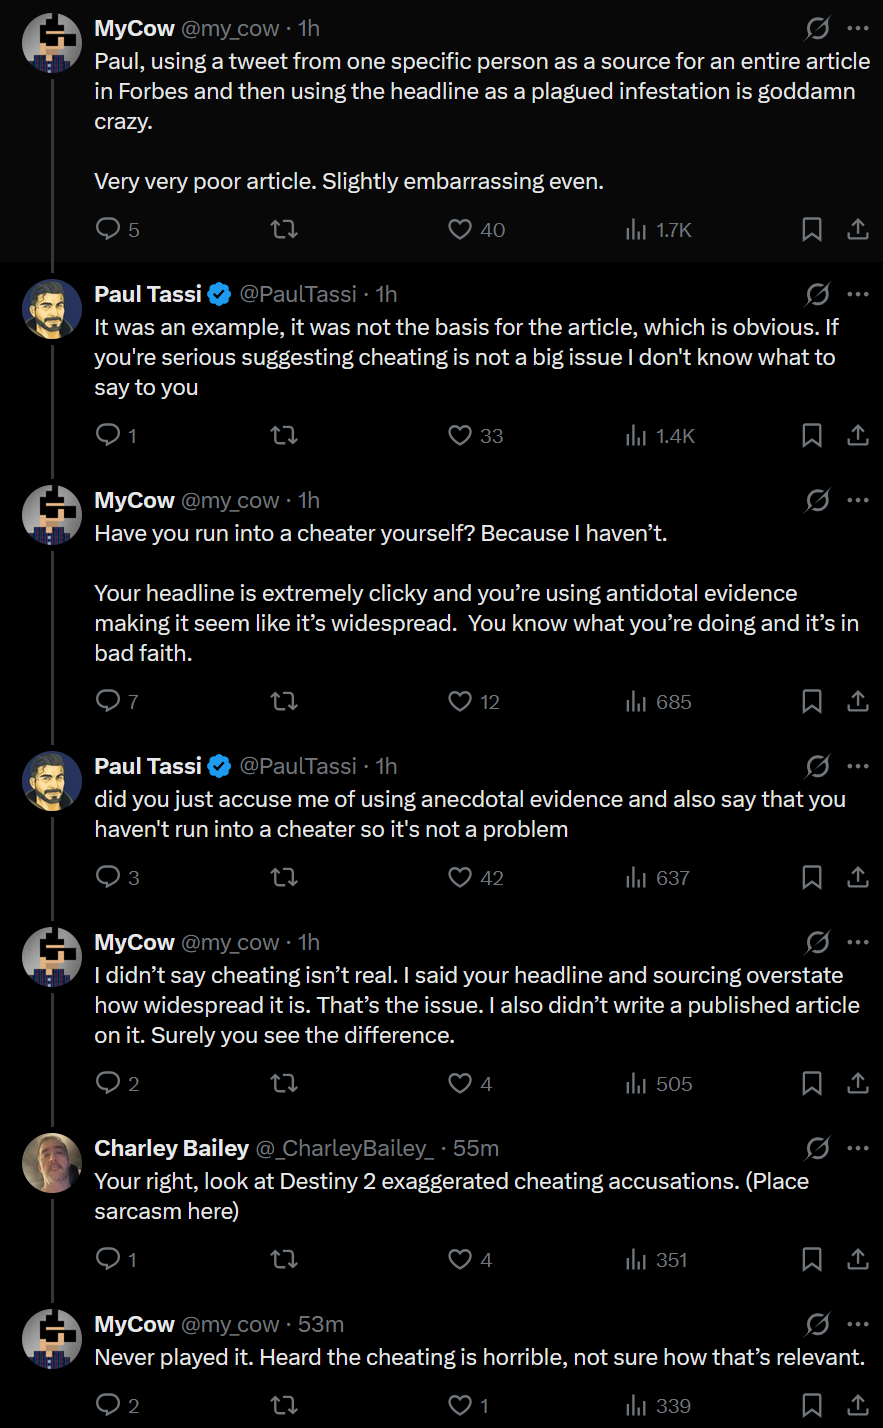Open the 55m timestamp on Charley's tweet
883x1428 pixels.
pyautogui.click(x=476, y=1148)
